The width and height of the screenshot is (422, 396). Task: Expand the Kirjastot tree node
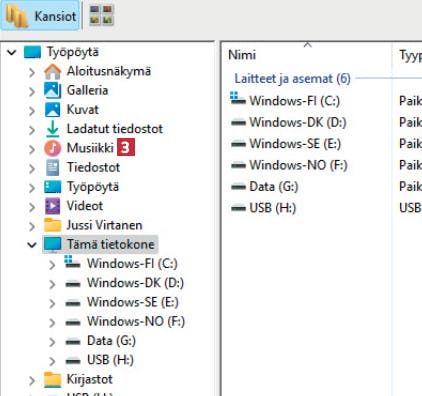point(32,380)
